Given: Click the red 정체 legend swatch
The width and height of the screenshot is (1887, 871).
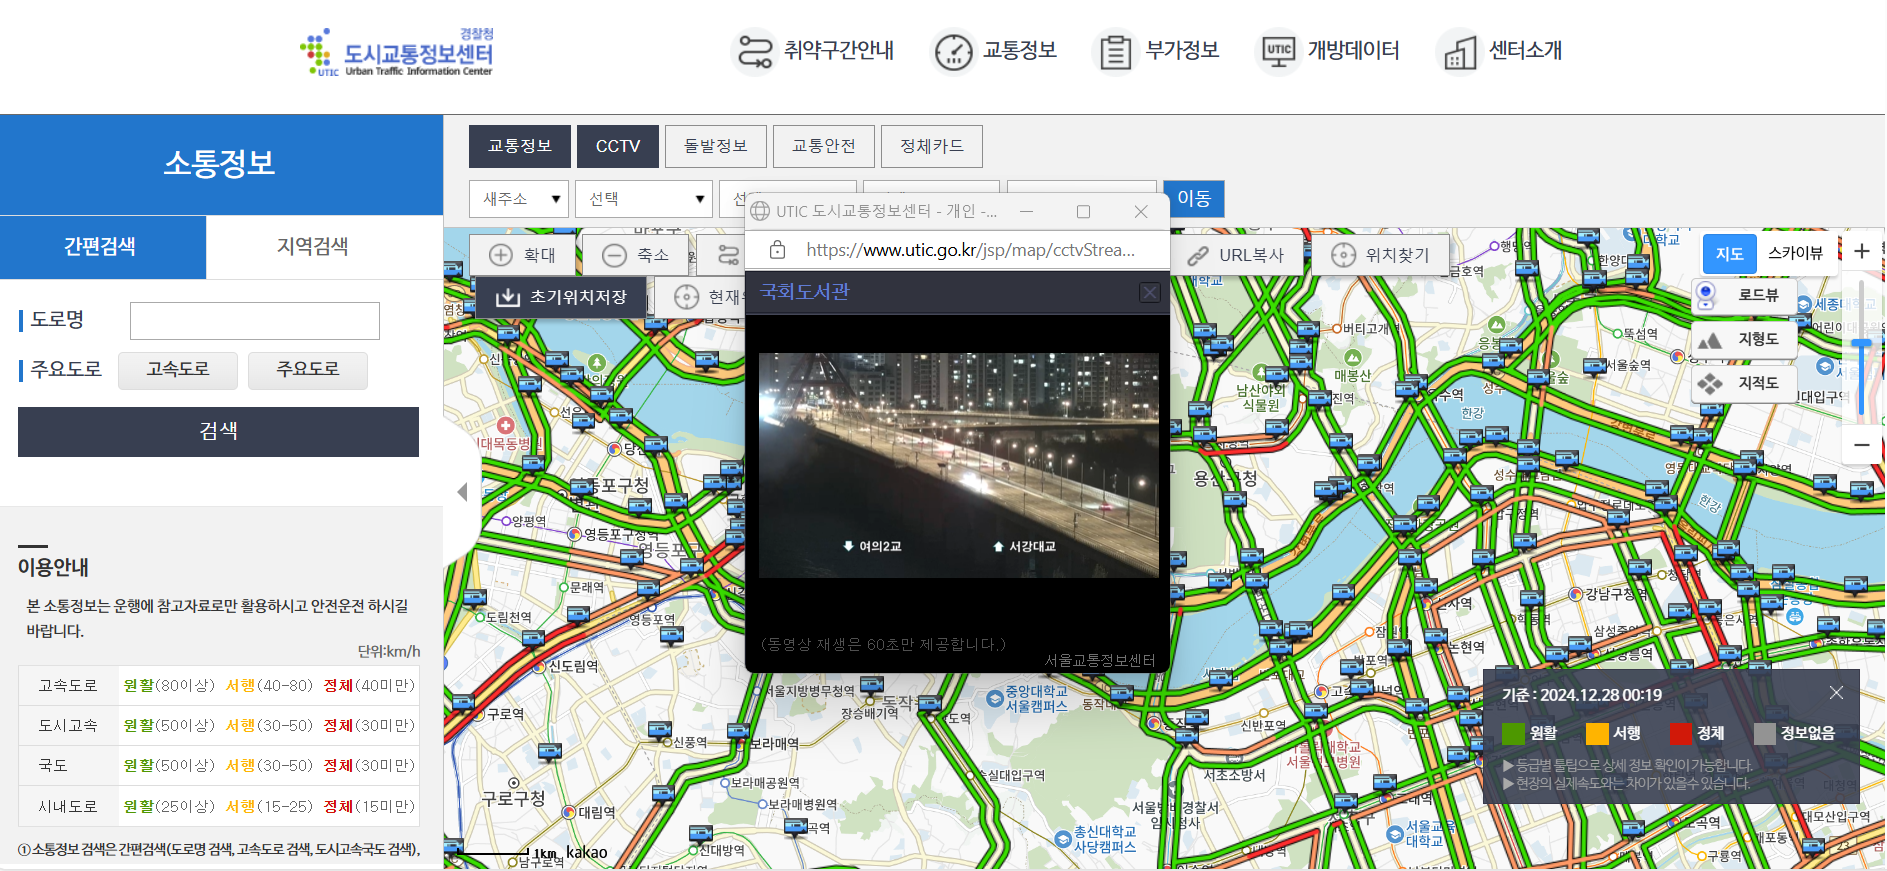Looking at the screenshot, I should tap(1680, 733).
